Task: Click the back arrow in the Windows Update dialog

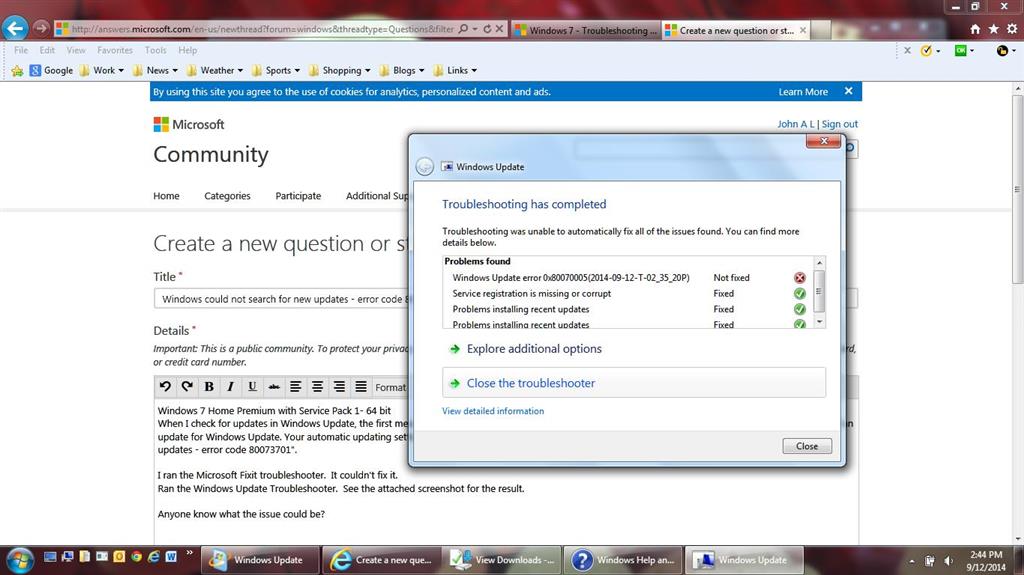Action: coord(424,167)
